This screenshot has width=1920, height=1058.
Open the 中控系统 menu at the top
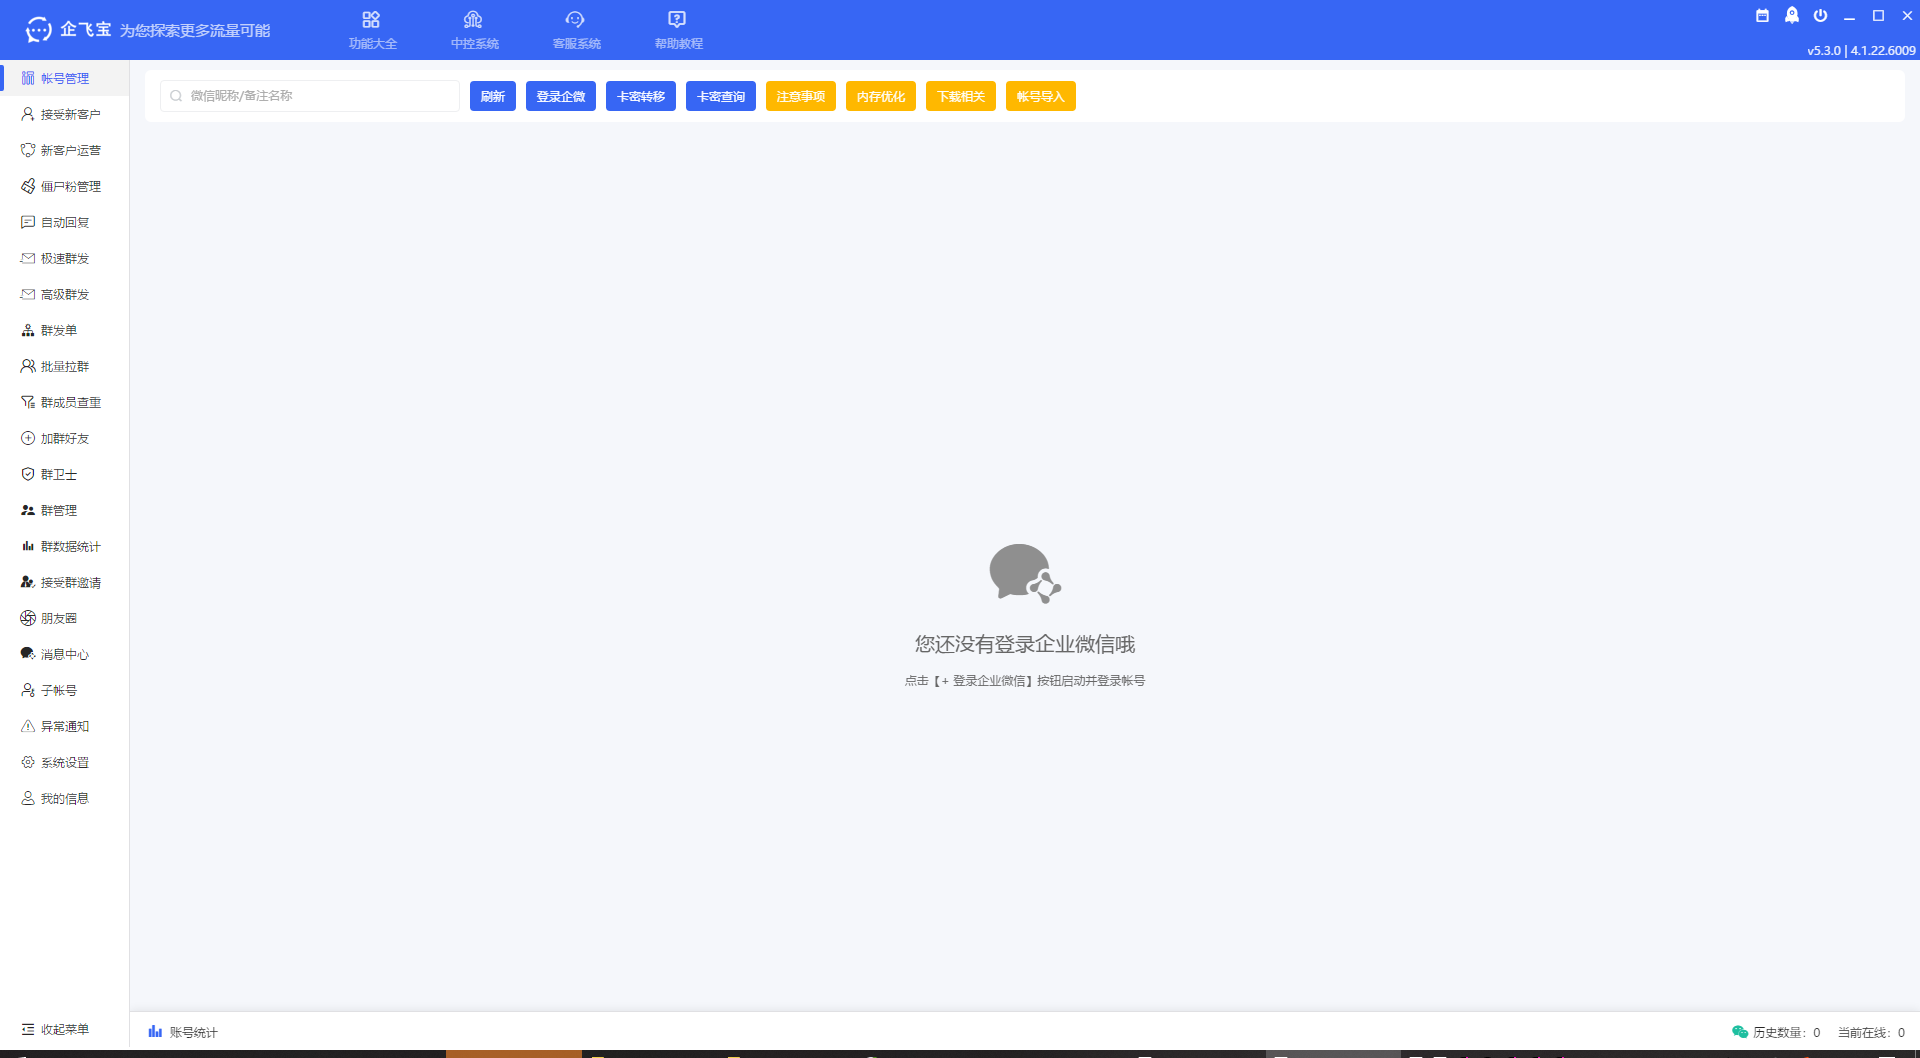[473, 28]
